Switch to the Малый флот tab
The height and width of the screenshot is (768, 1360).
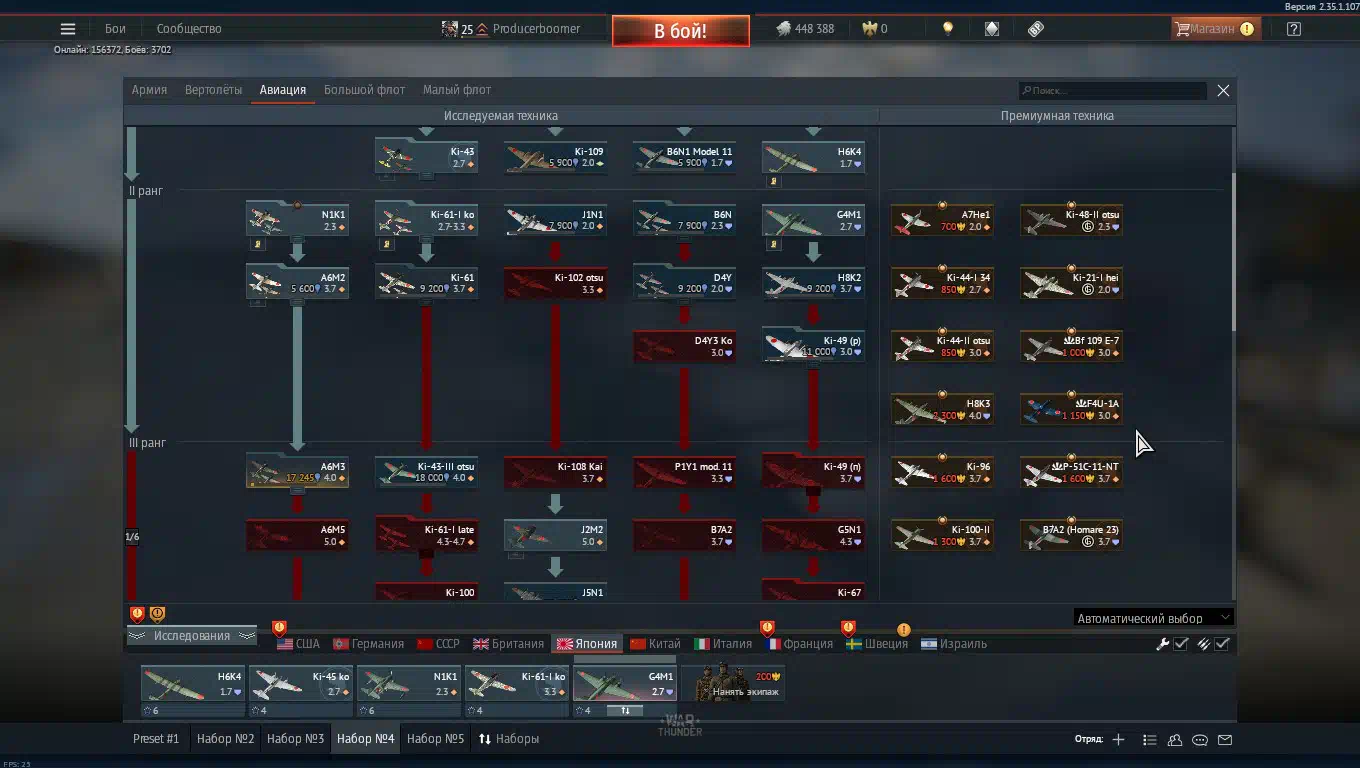pos(457,90)
